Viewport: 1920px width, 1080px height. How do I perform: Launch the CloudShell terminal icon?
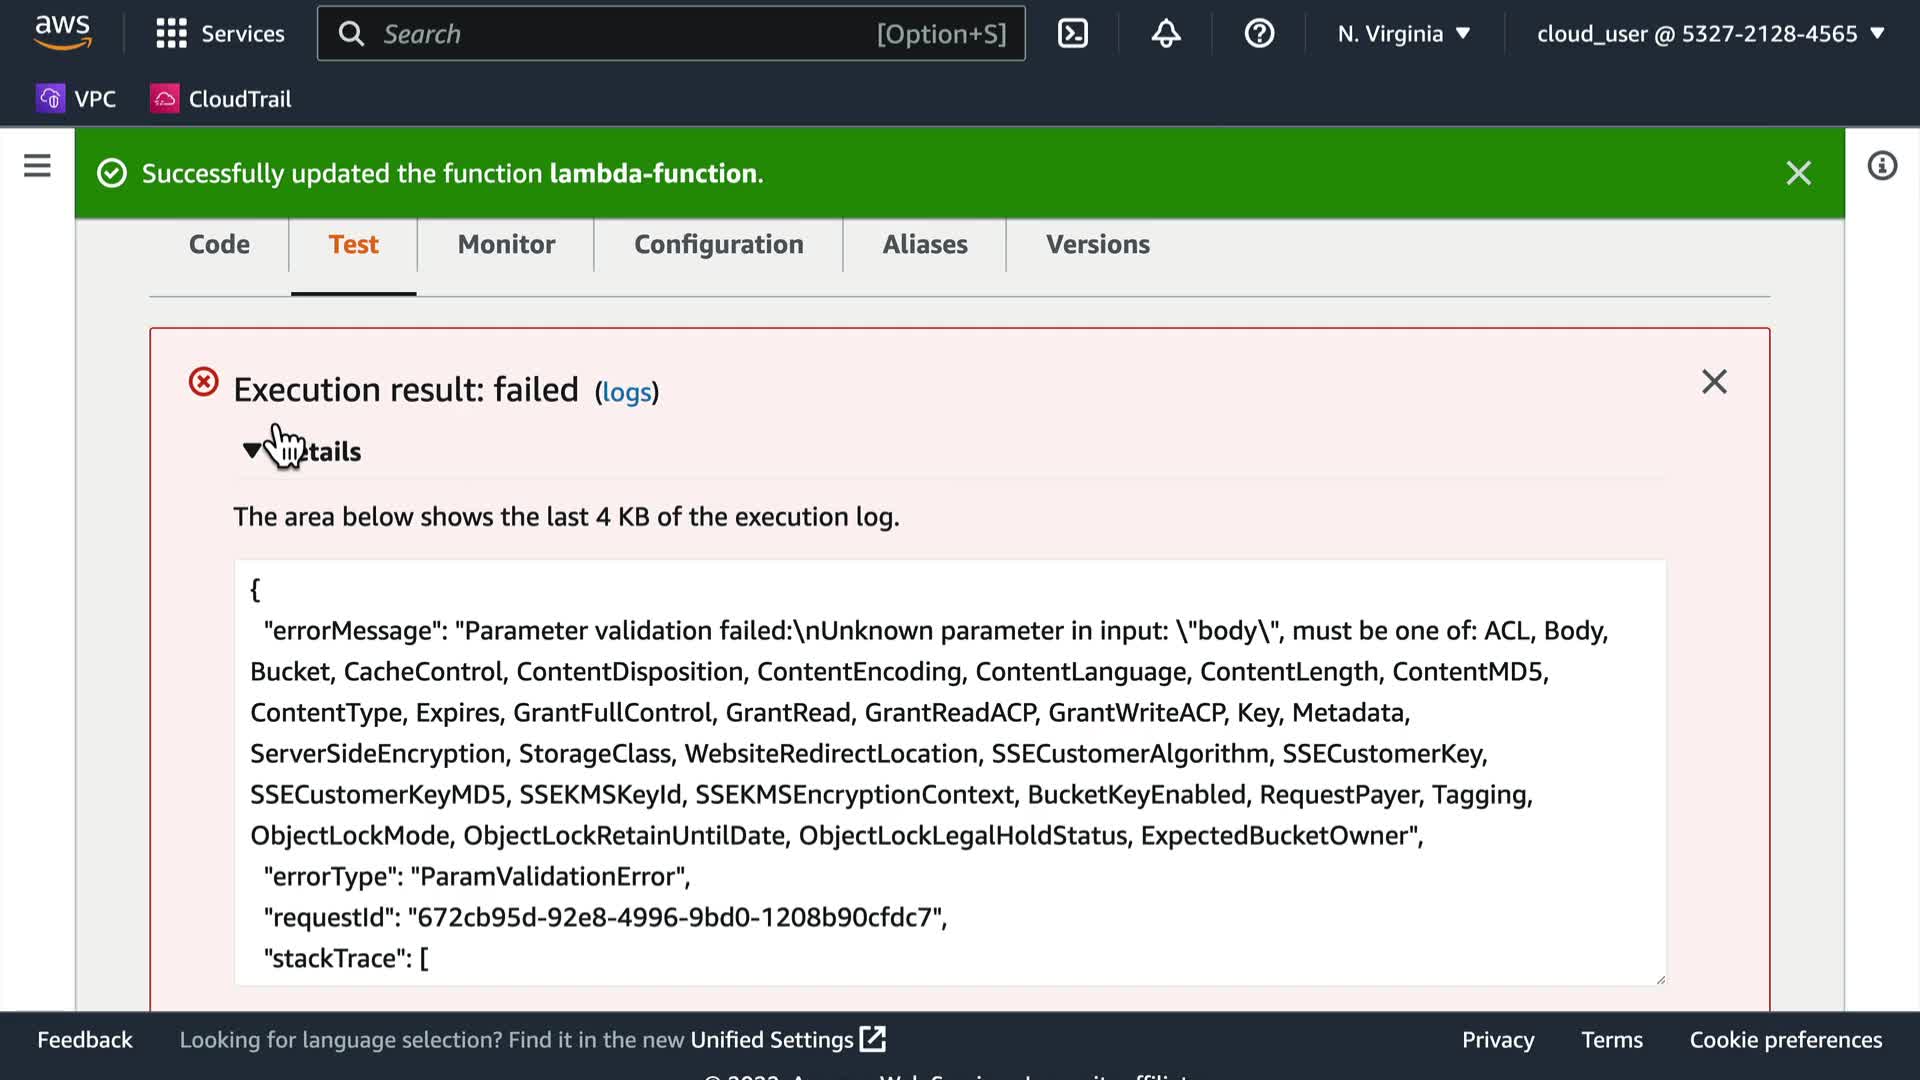(1072, 34)
